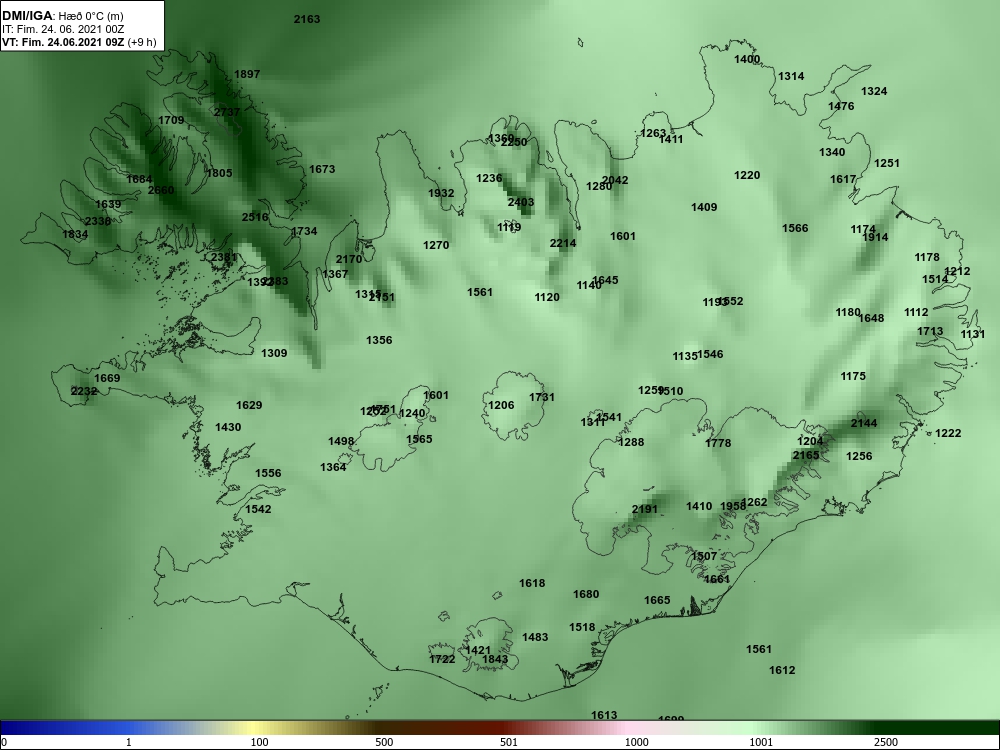Viewport: 1000px width, 750px height.
Task: Click the 500 label on the color scale
Action: point(384,742)
